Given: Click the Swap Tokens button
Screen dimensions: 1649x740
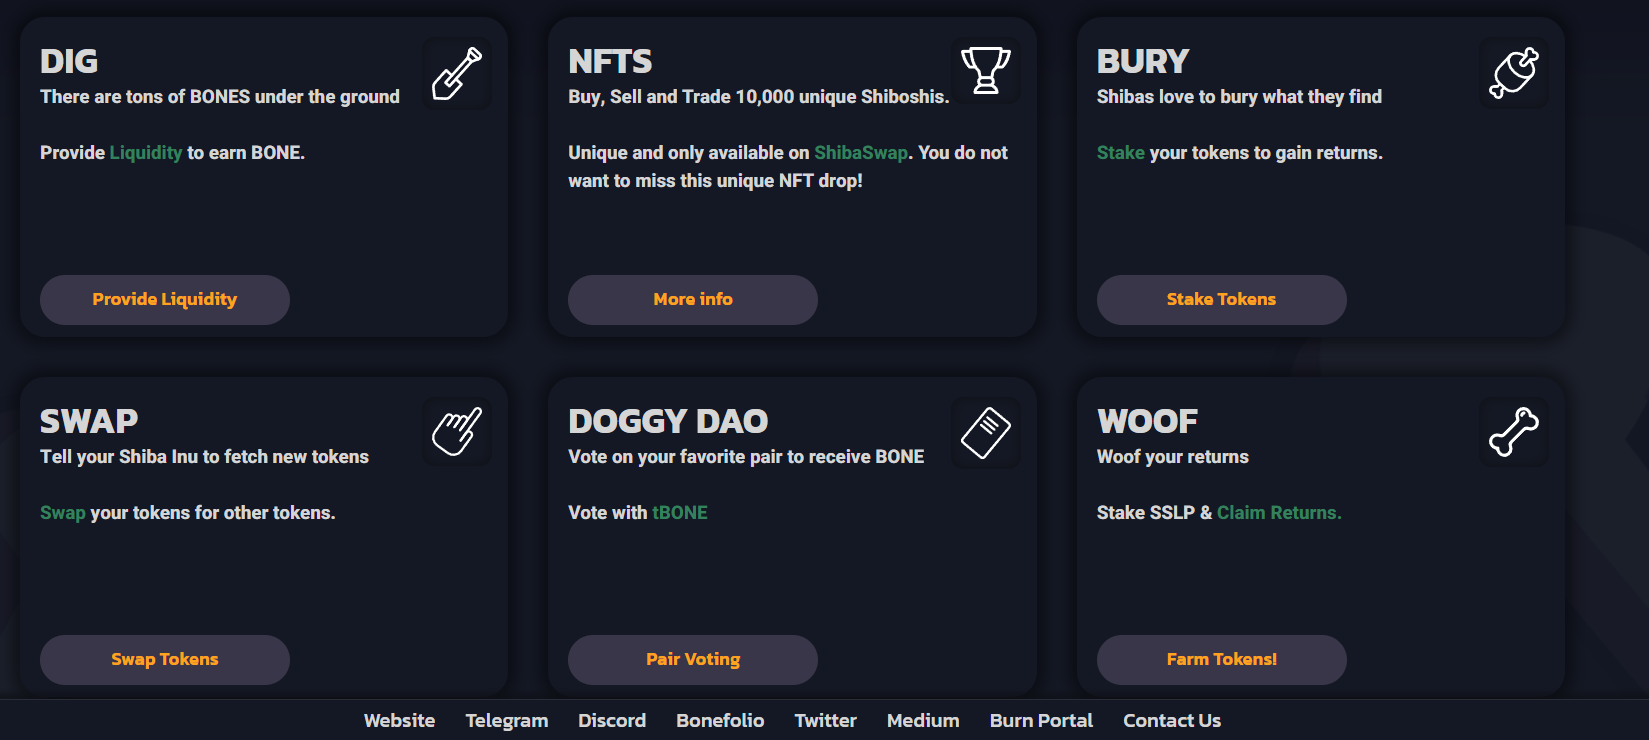Looking at the screenshot, I should (165, 660).
